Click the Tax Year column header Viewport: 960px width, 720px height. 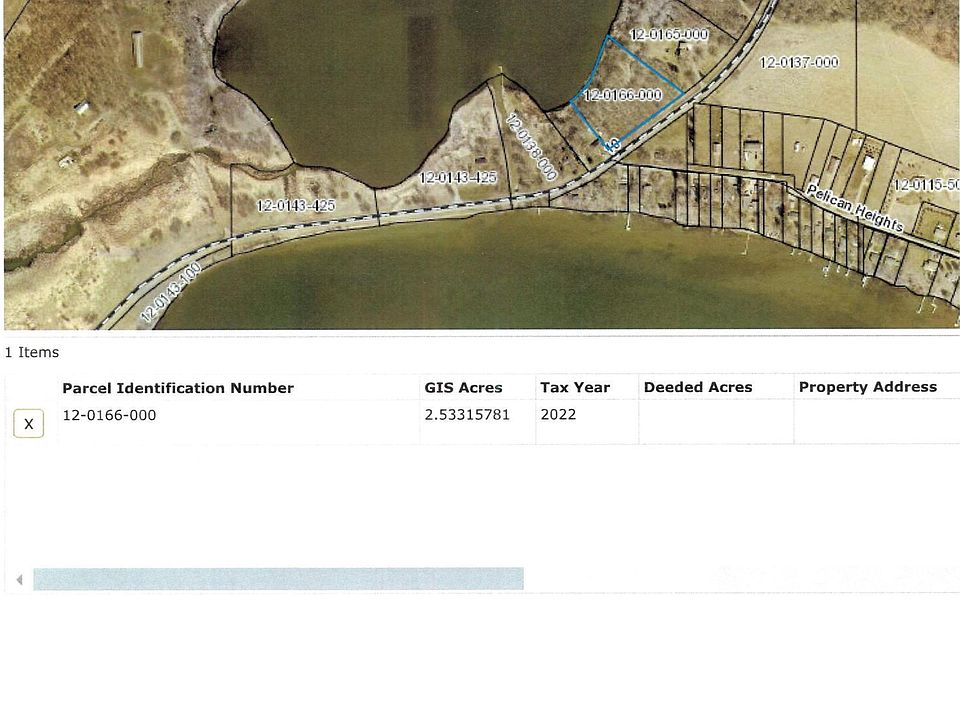[x=575, y=388]
